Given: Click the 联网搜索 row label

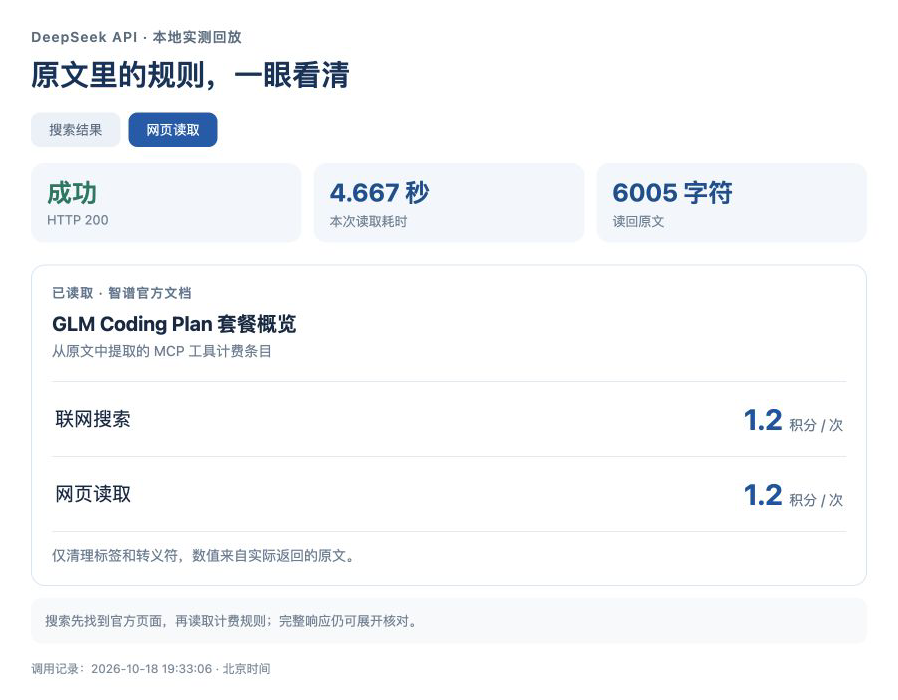Looking at the screenshot, I should pyautogui.click(x=93, y=419).
